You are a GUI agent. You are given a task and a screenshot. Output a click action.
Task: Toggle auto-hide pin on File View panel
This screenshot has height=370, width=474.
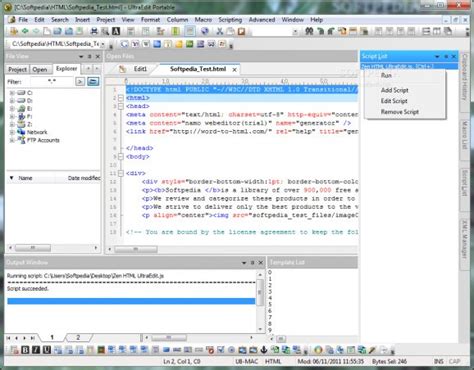pyautogui.click(x=89, y=56)
